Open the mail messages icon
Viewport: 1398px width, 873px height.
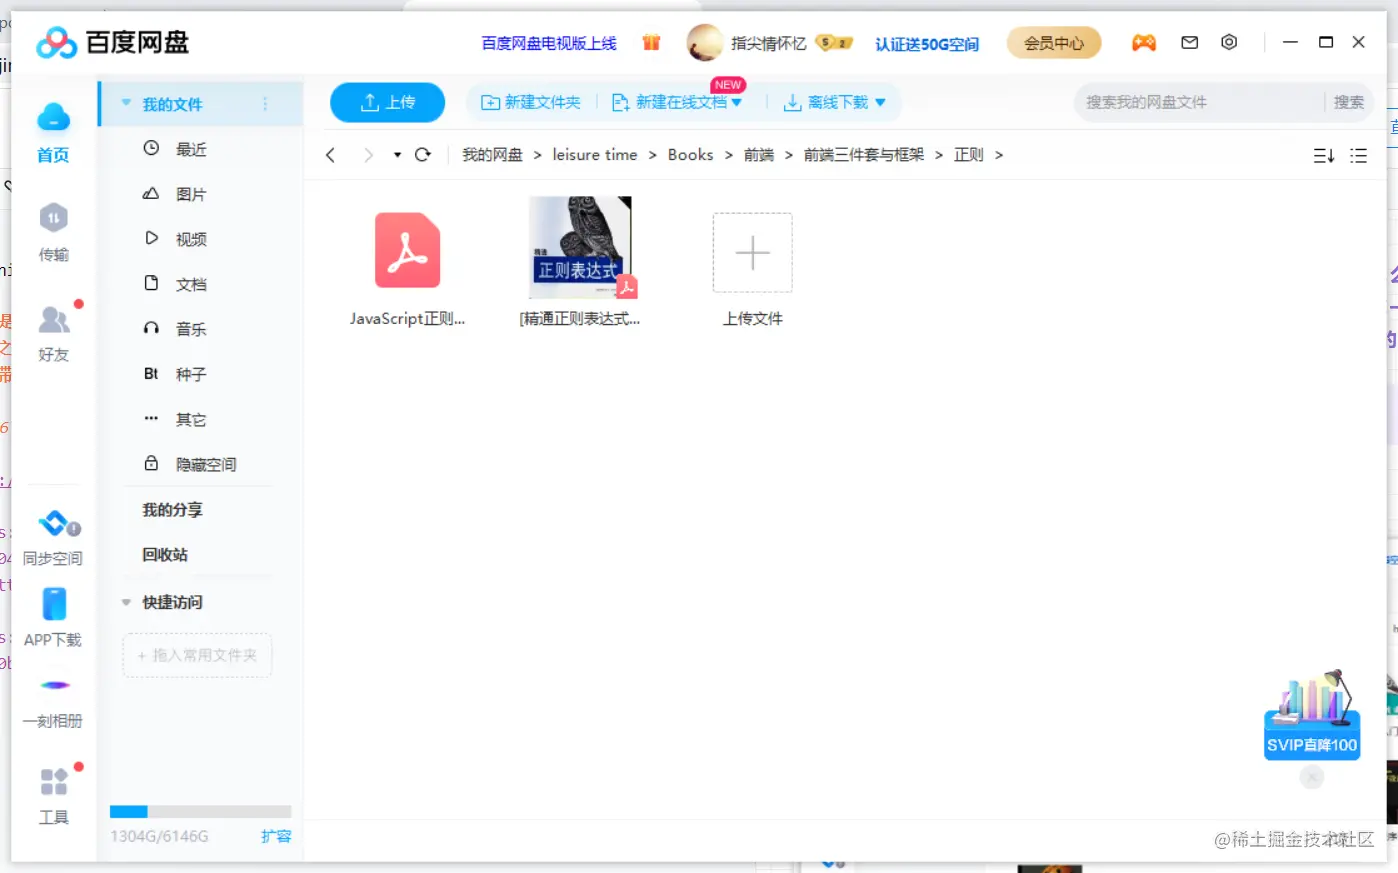(1189, 42)
